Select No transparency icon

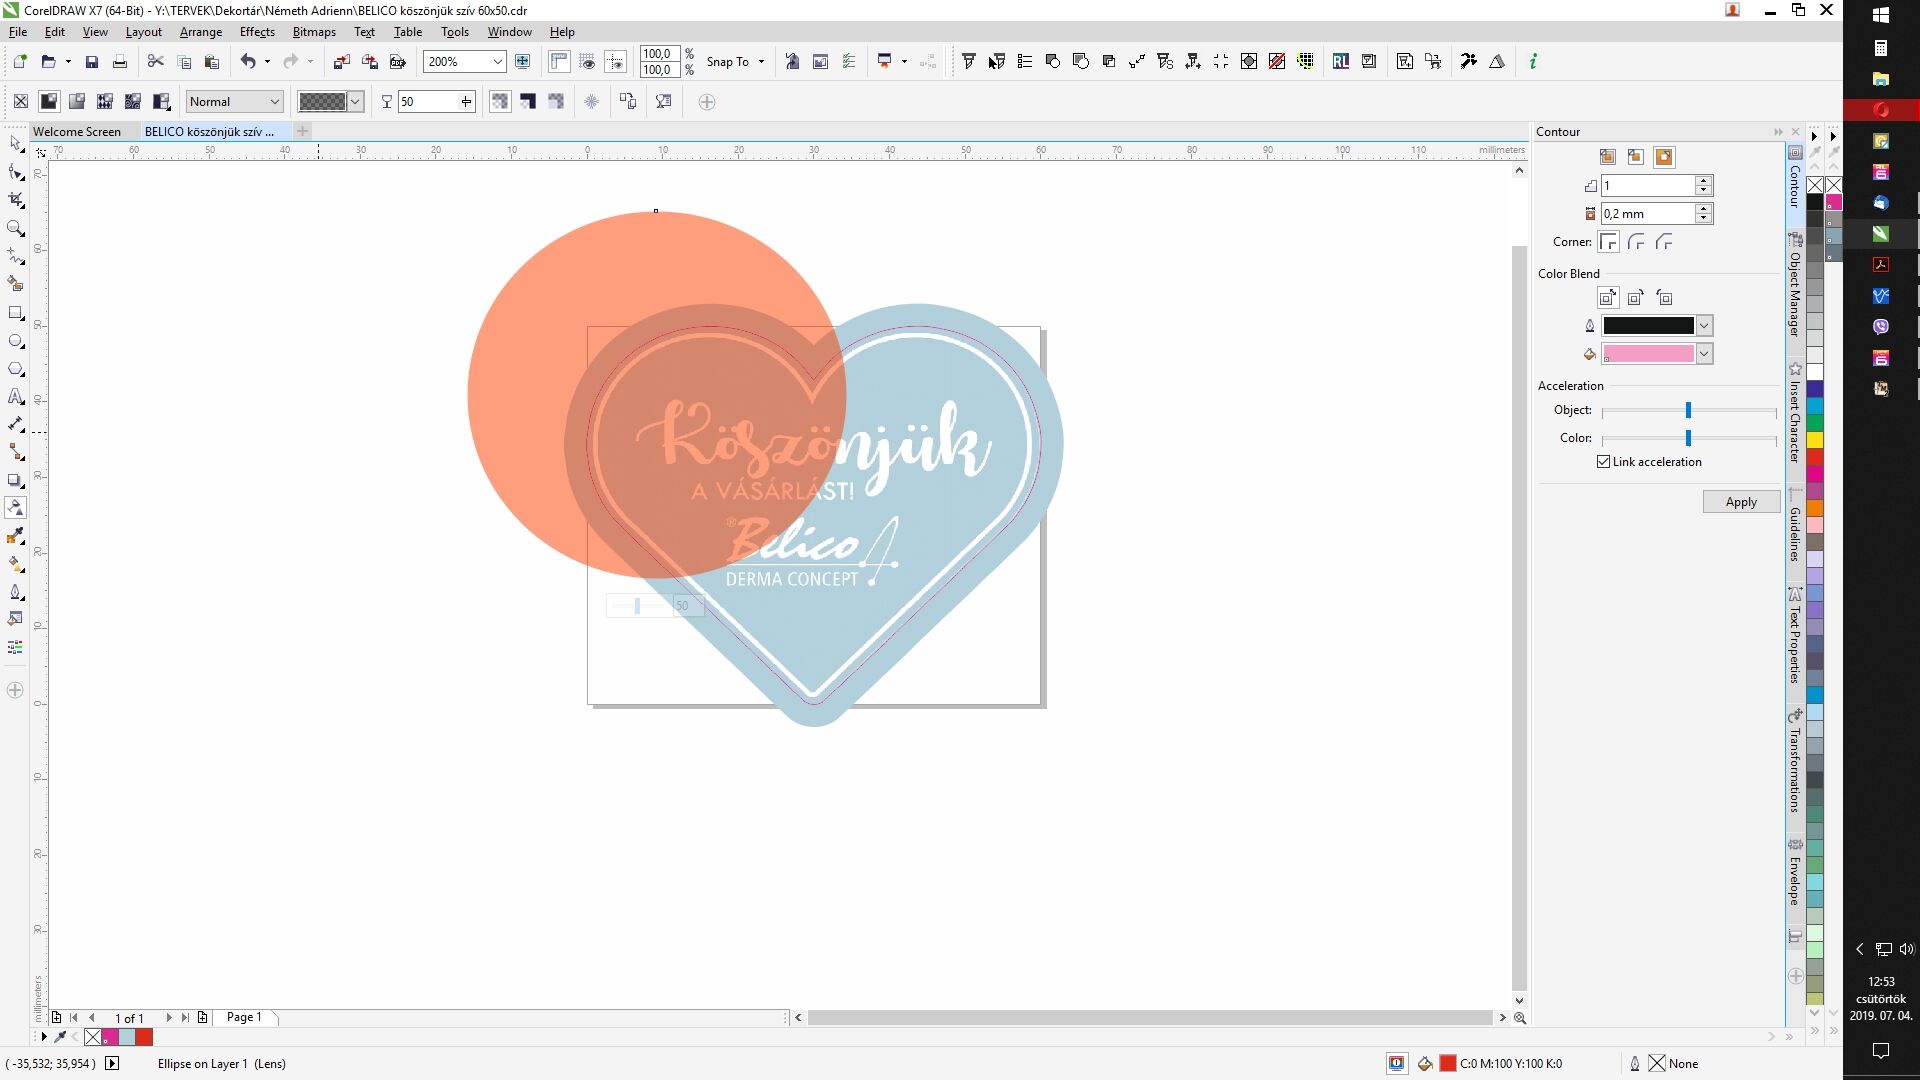pyautogui.click(x=20, y=101)
